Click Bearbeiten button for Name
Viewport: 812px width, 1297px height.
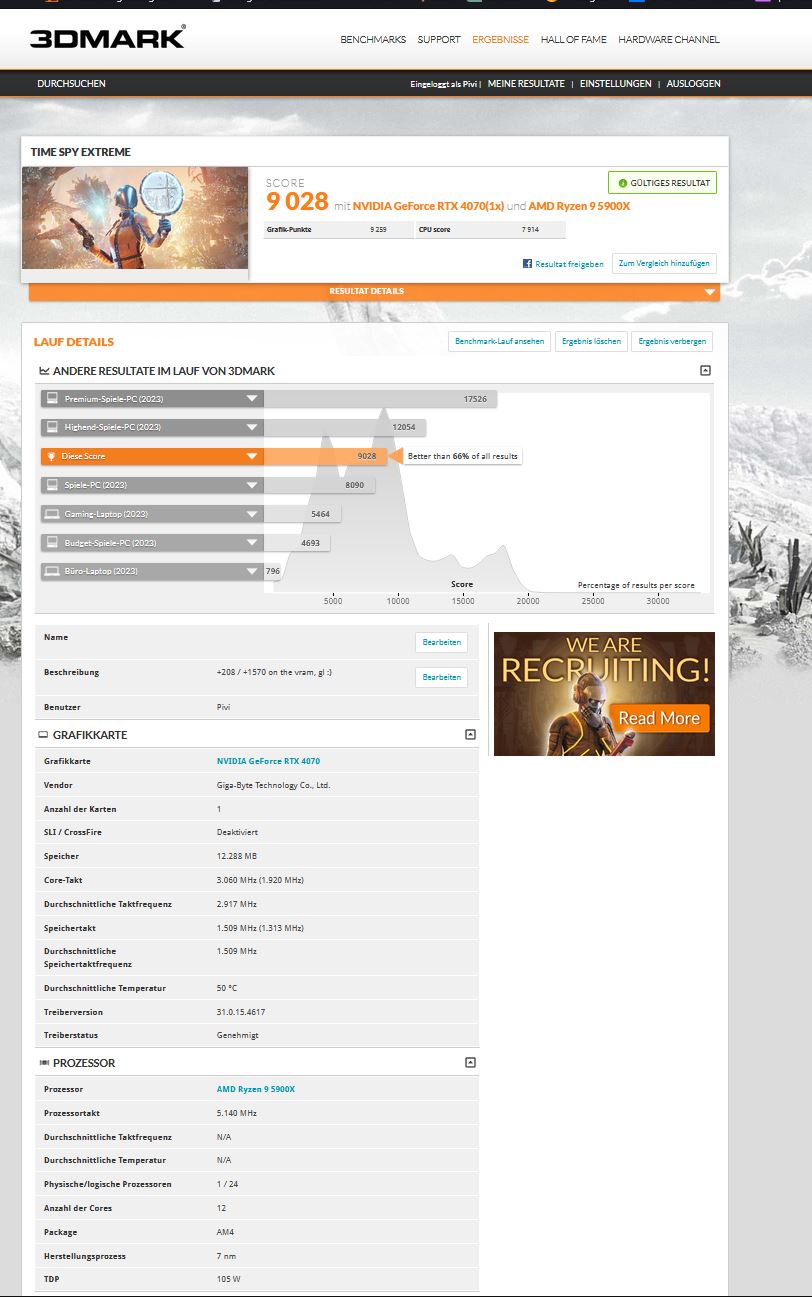click(441, 642)
